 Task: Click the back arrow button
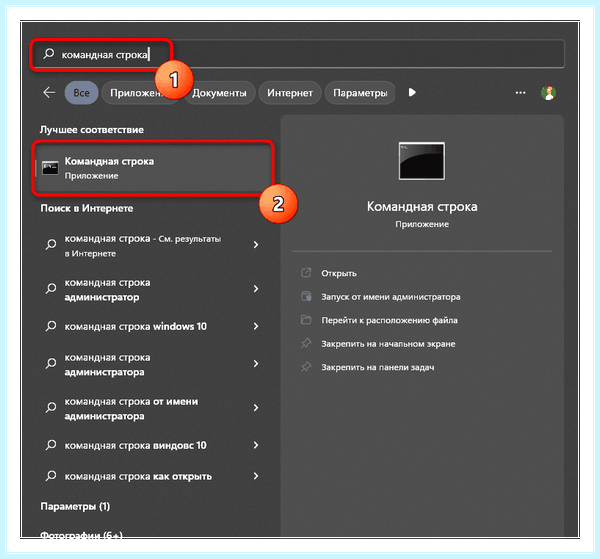click(49, 92)
